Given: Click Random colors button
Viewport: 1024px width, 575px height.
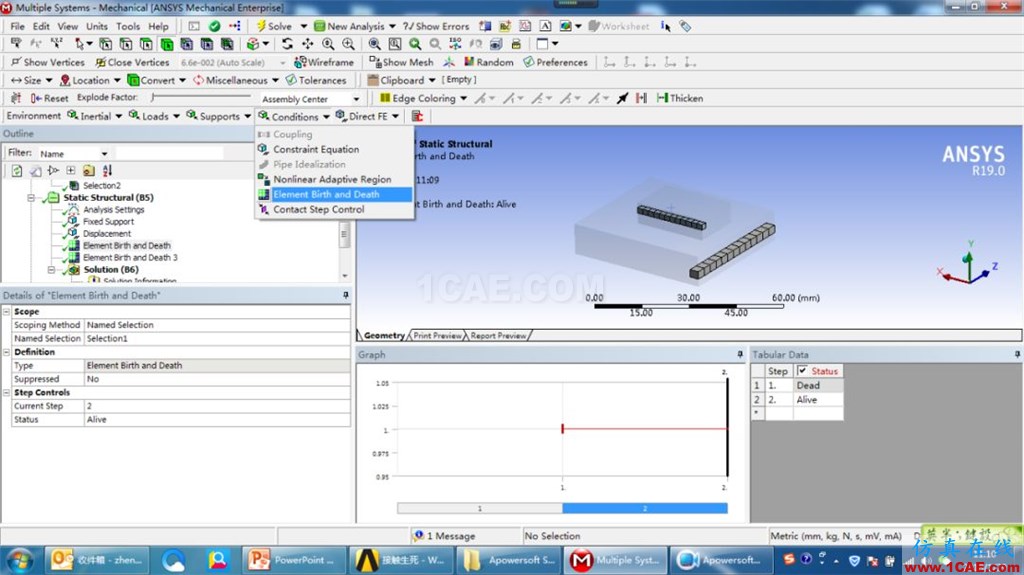Looking at the screenshot, I should [x=488, y=62].
